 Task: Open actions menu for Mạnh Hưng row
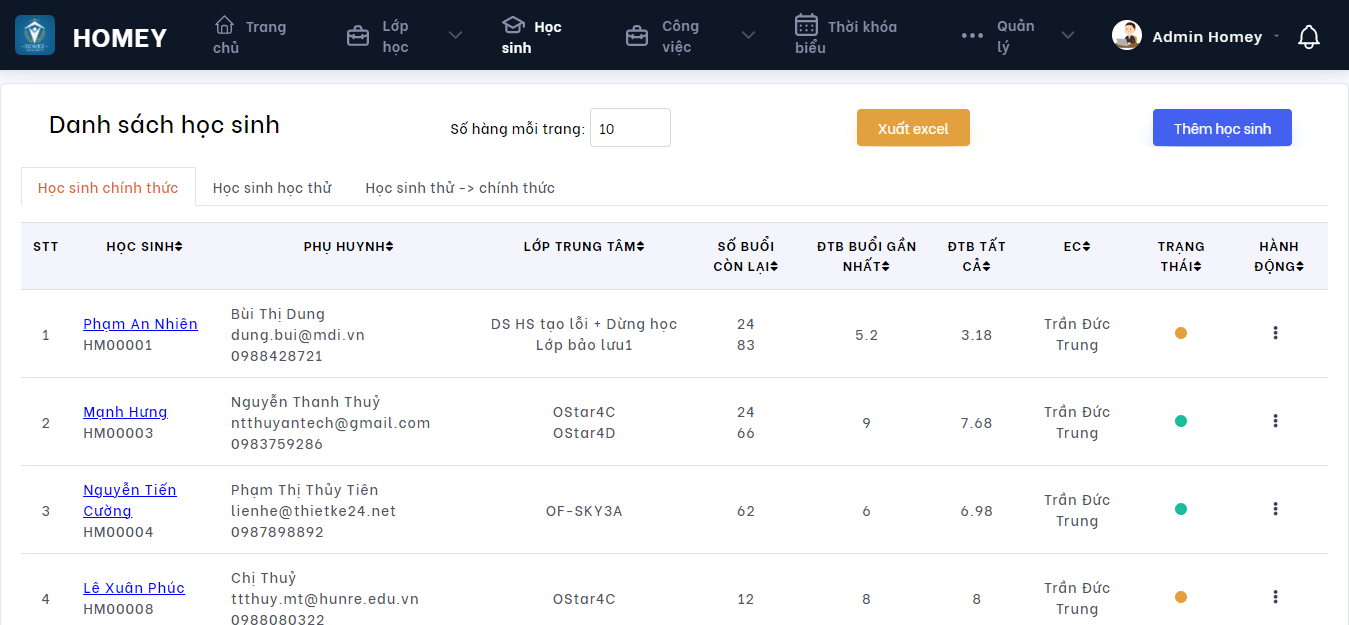pos(1275,421)
